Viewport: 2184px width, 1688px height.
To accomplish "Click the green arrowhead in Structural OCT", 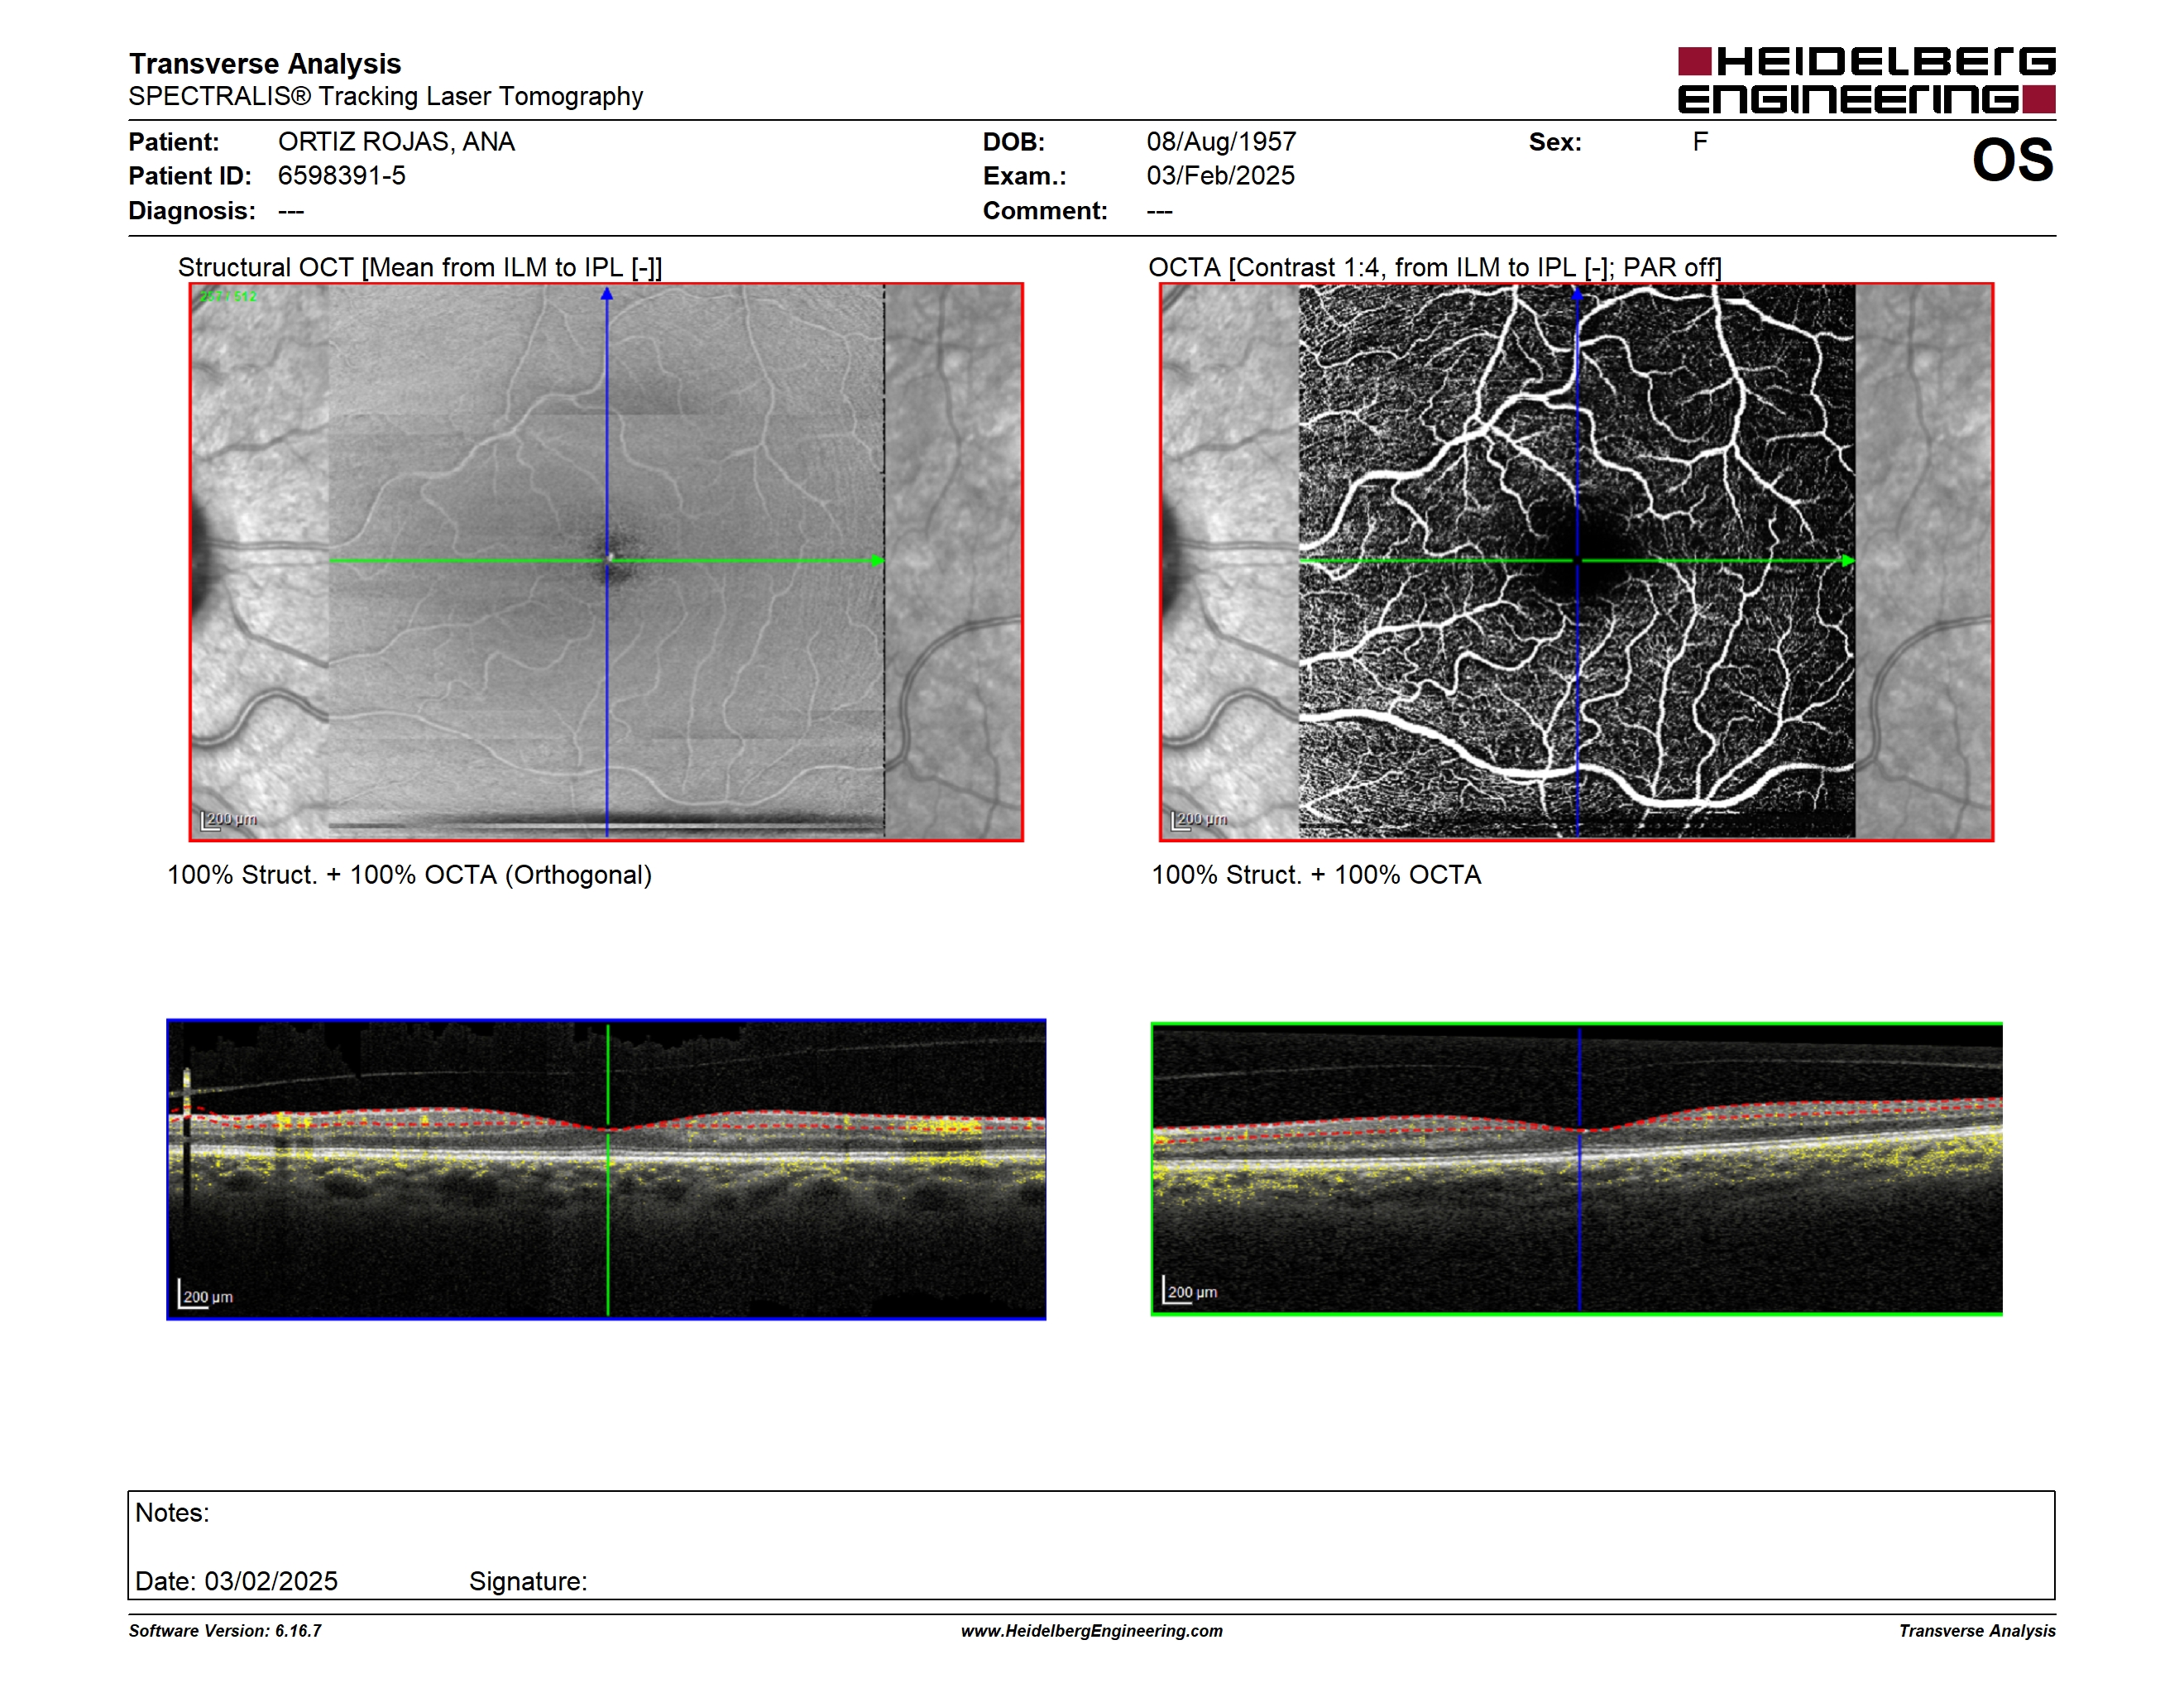I will (x=878, y=561).
